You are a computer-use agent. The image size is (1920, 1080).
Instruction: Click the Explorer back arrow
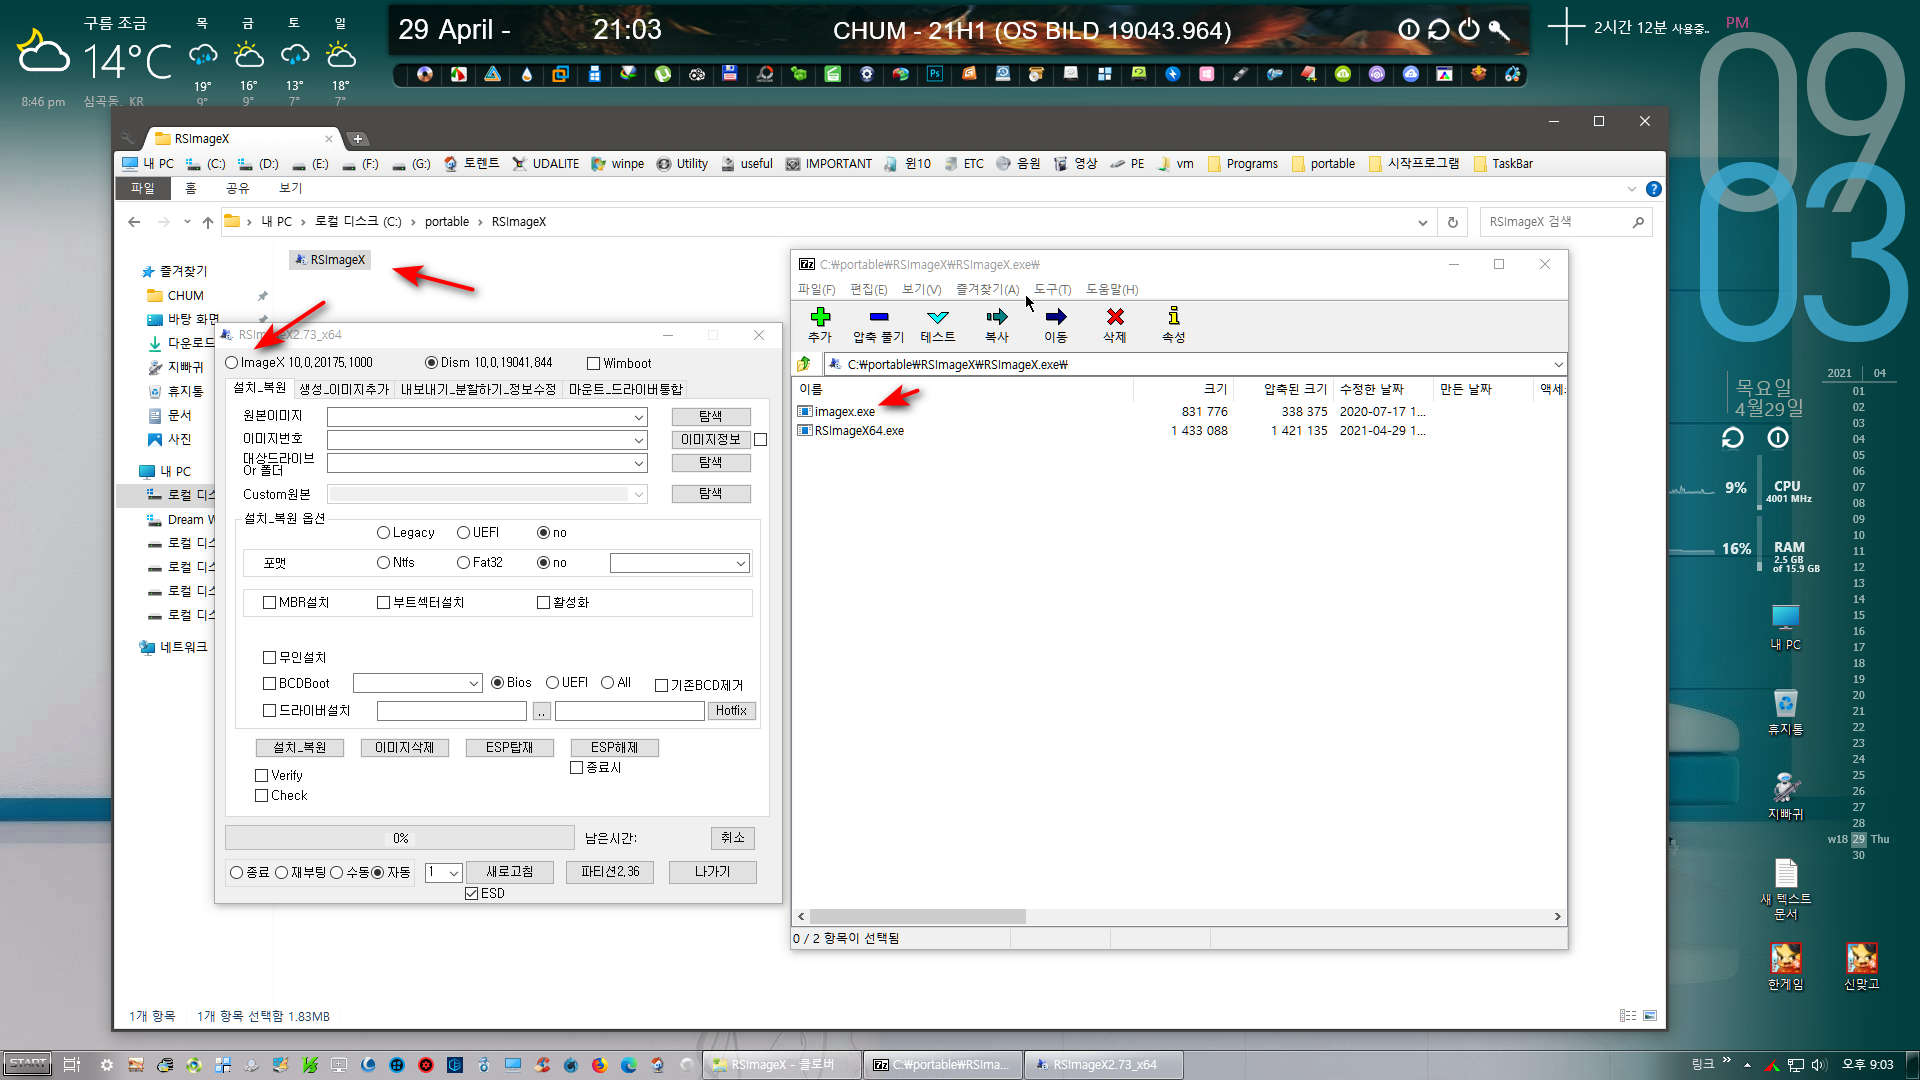[x=134, y=222]
